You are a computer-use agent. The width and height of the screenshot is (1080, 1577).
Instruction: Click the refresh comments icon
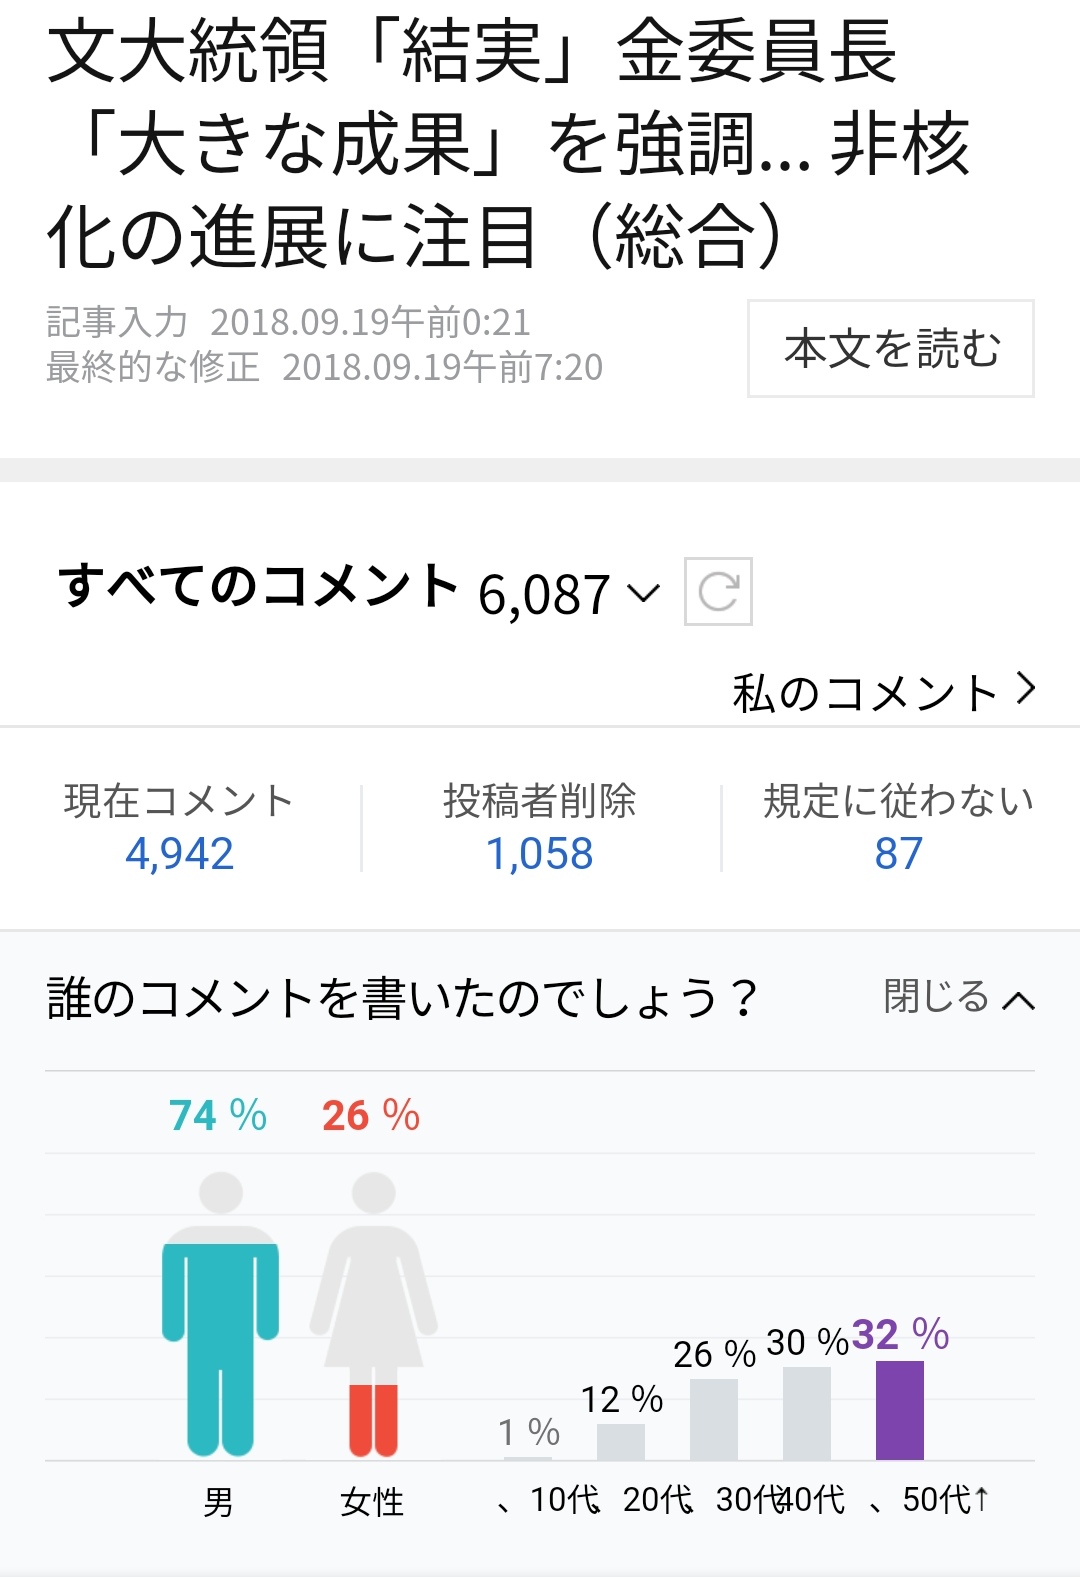click(x=718, y=591)
